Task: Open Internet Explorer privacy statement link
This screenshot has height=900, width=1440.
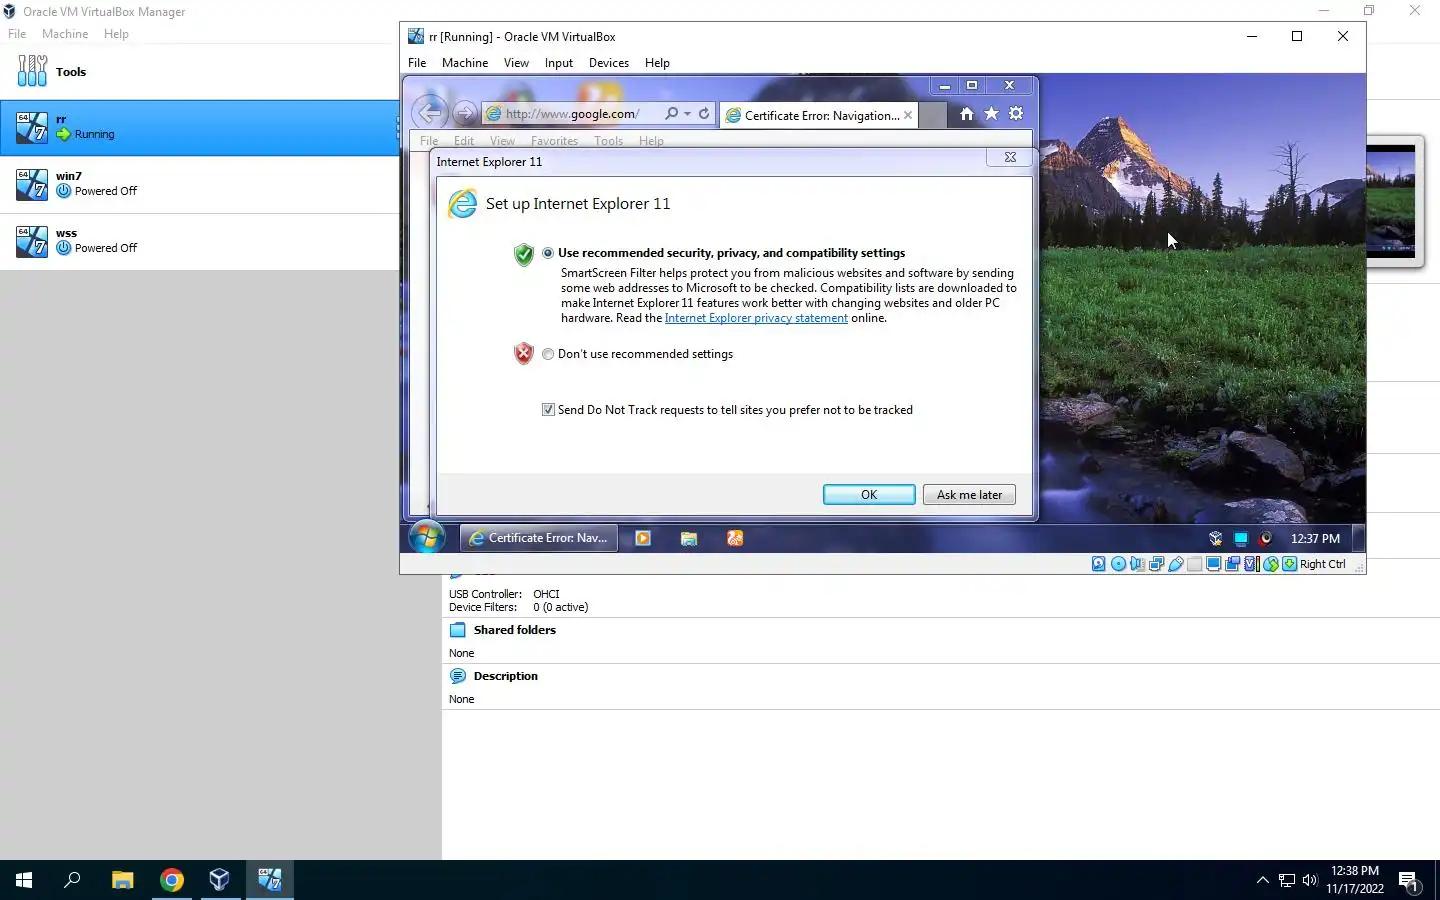Action: pos(756,318)
